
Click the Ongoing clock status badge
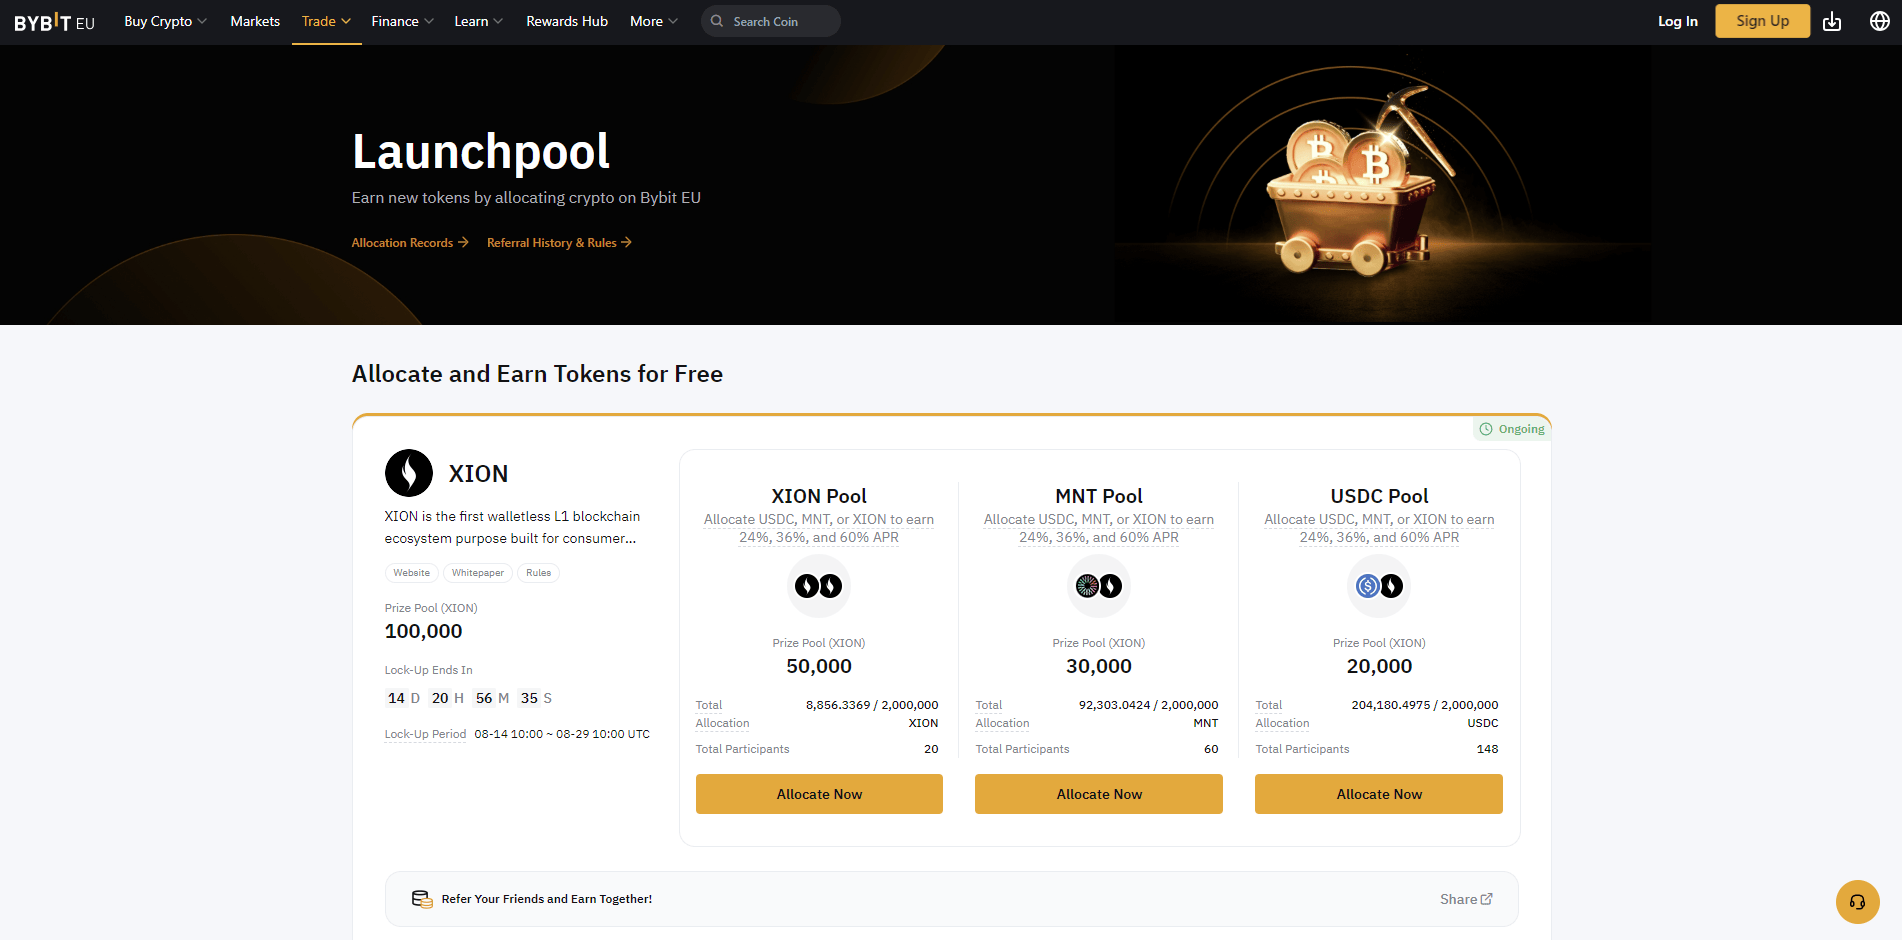(x=1512, y=429)
